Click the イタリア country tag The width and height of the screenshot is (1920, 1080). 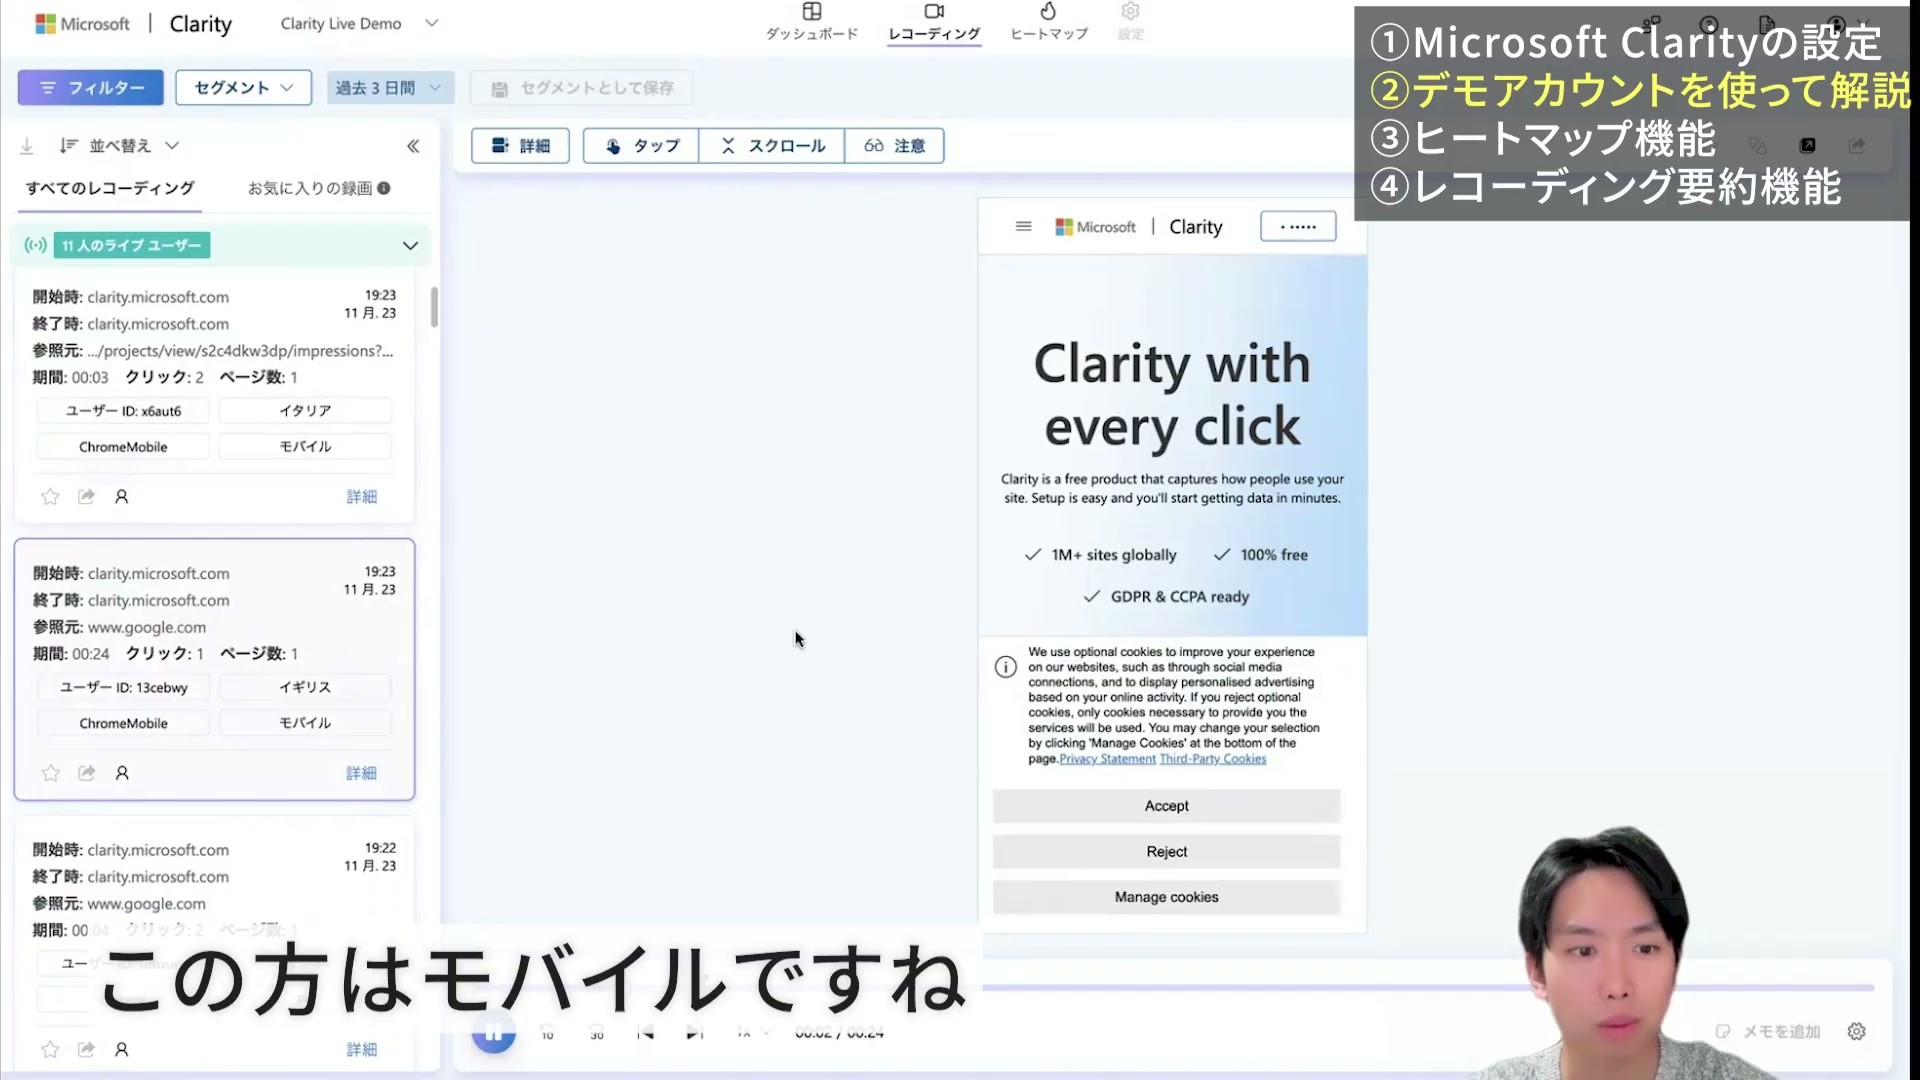[x=305, y=411]
